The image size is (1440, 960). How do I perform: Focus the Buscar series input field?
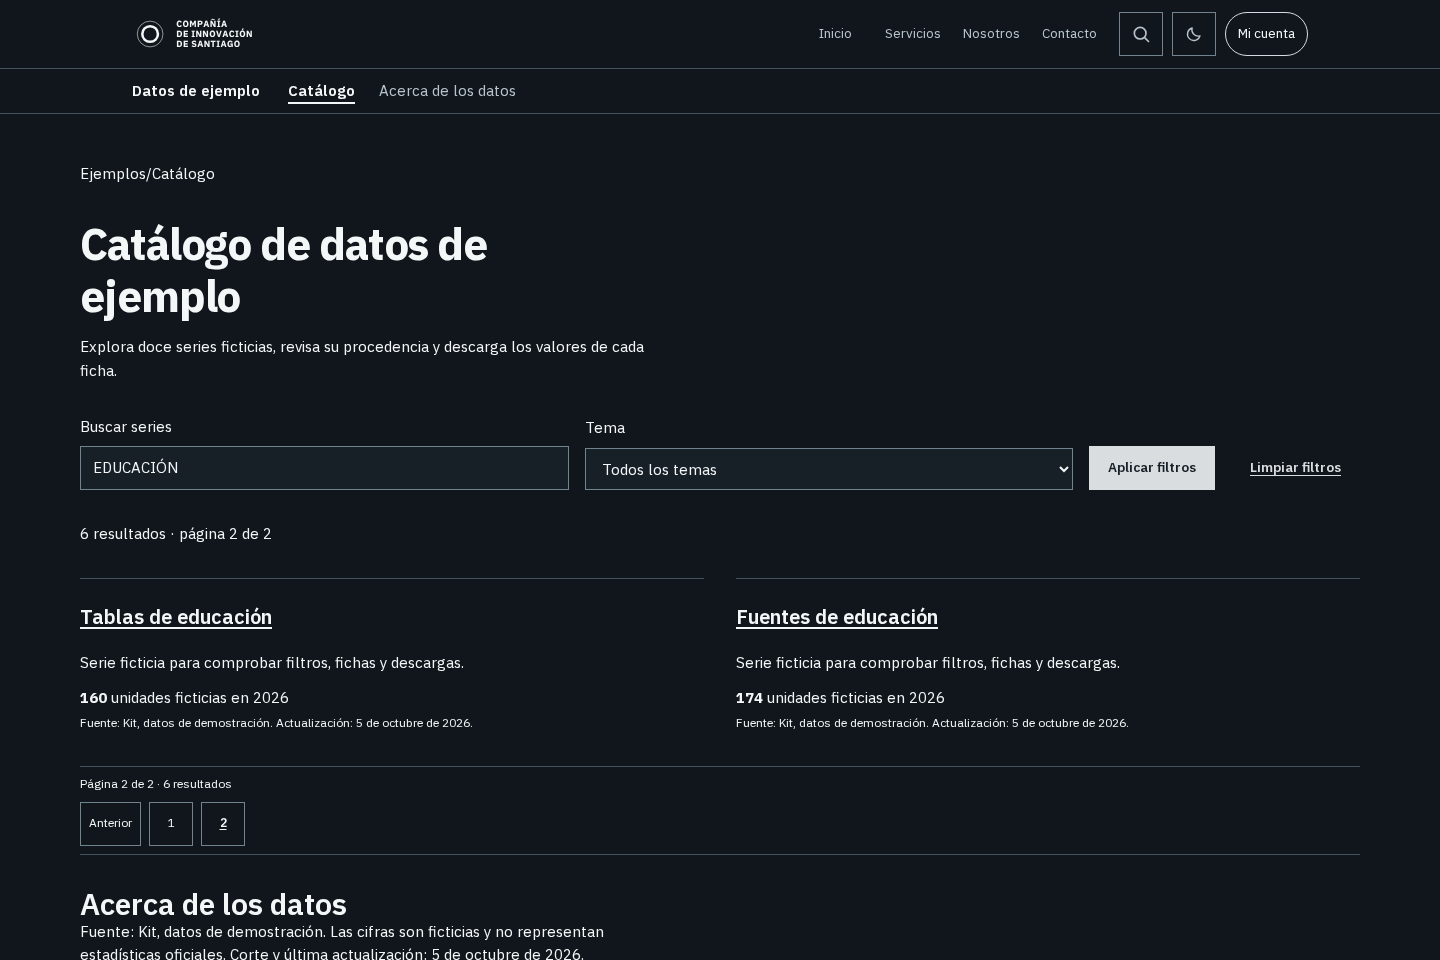point(324,468)
